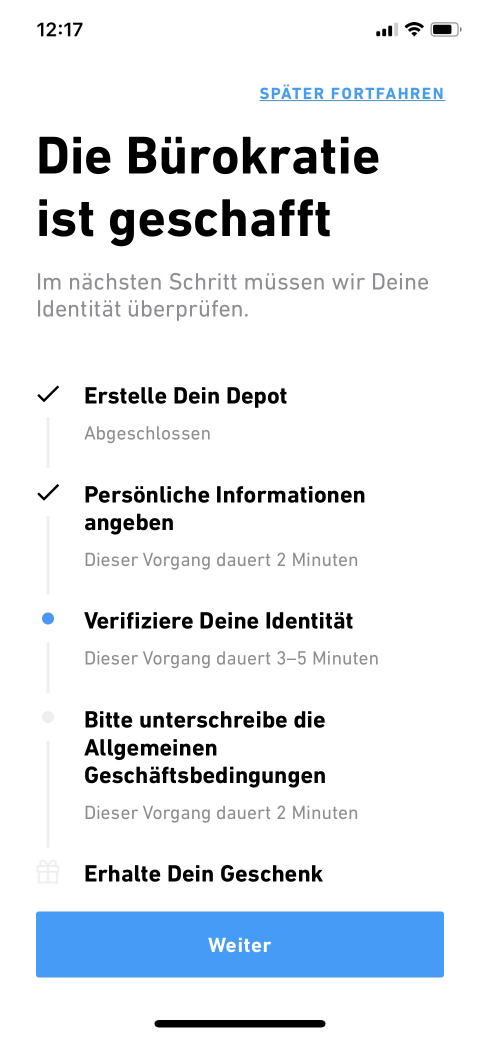Image resolution: width=480 pixels, height=1040 pixels.
Task: Select the Allgemeinen Geschäftsbedingungen step
Action: (205, 748)
